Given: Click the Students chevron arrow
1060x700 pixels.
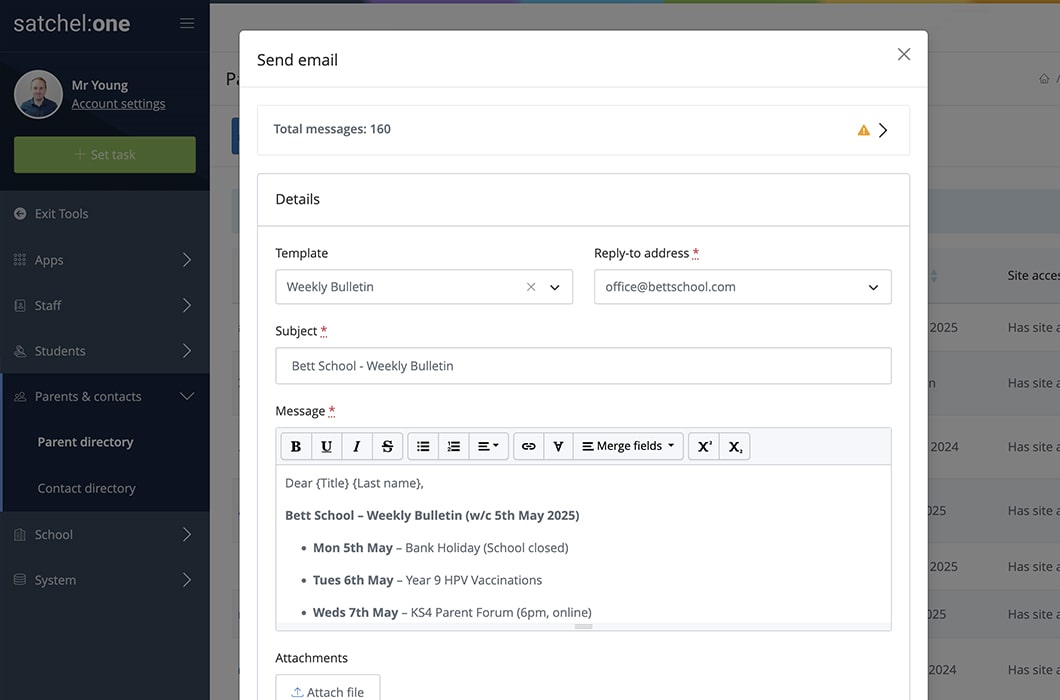Looking at the screenshot, I should 187,351.
